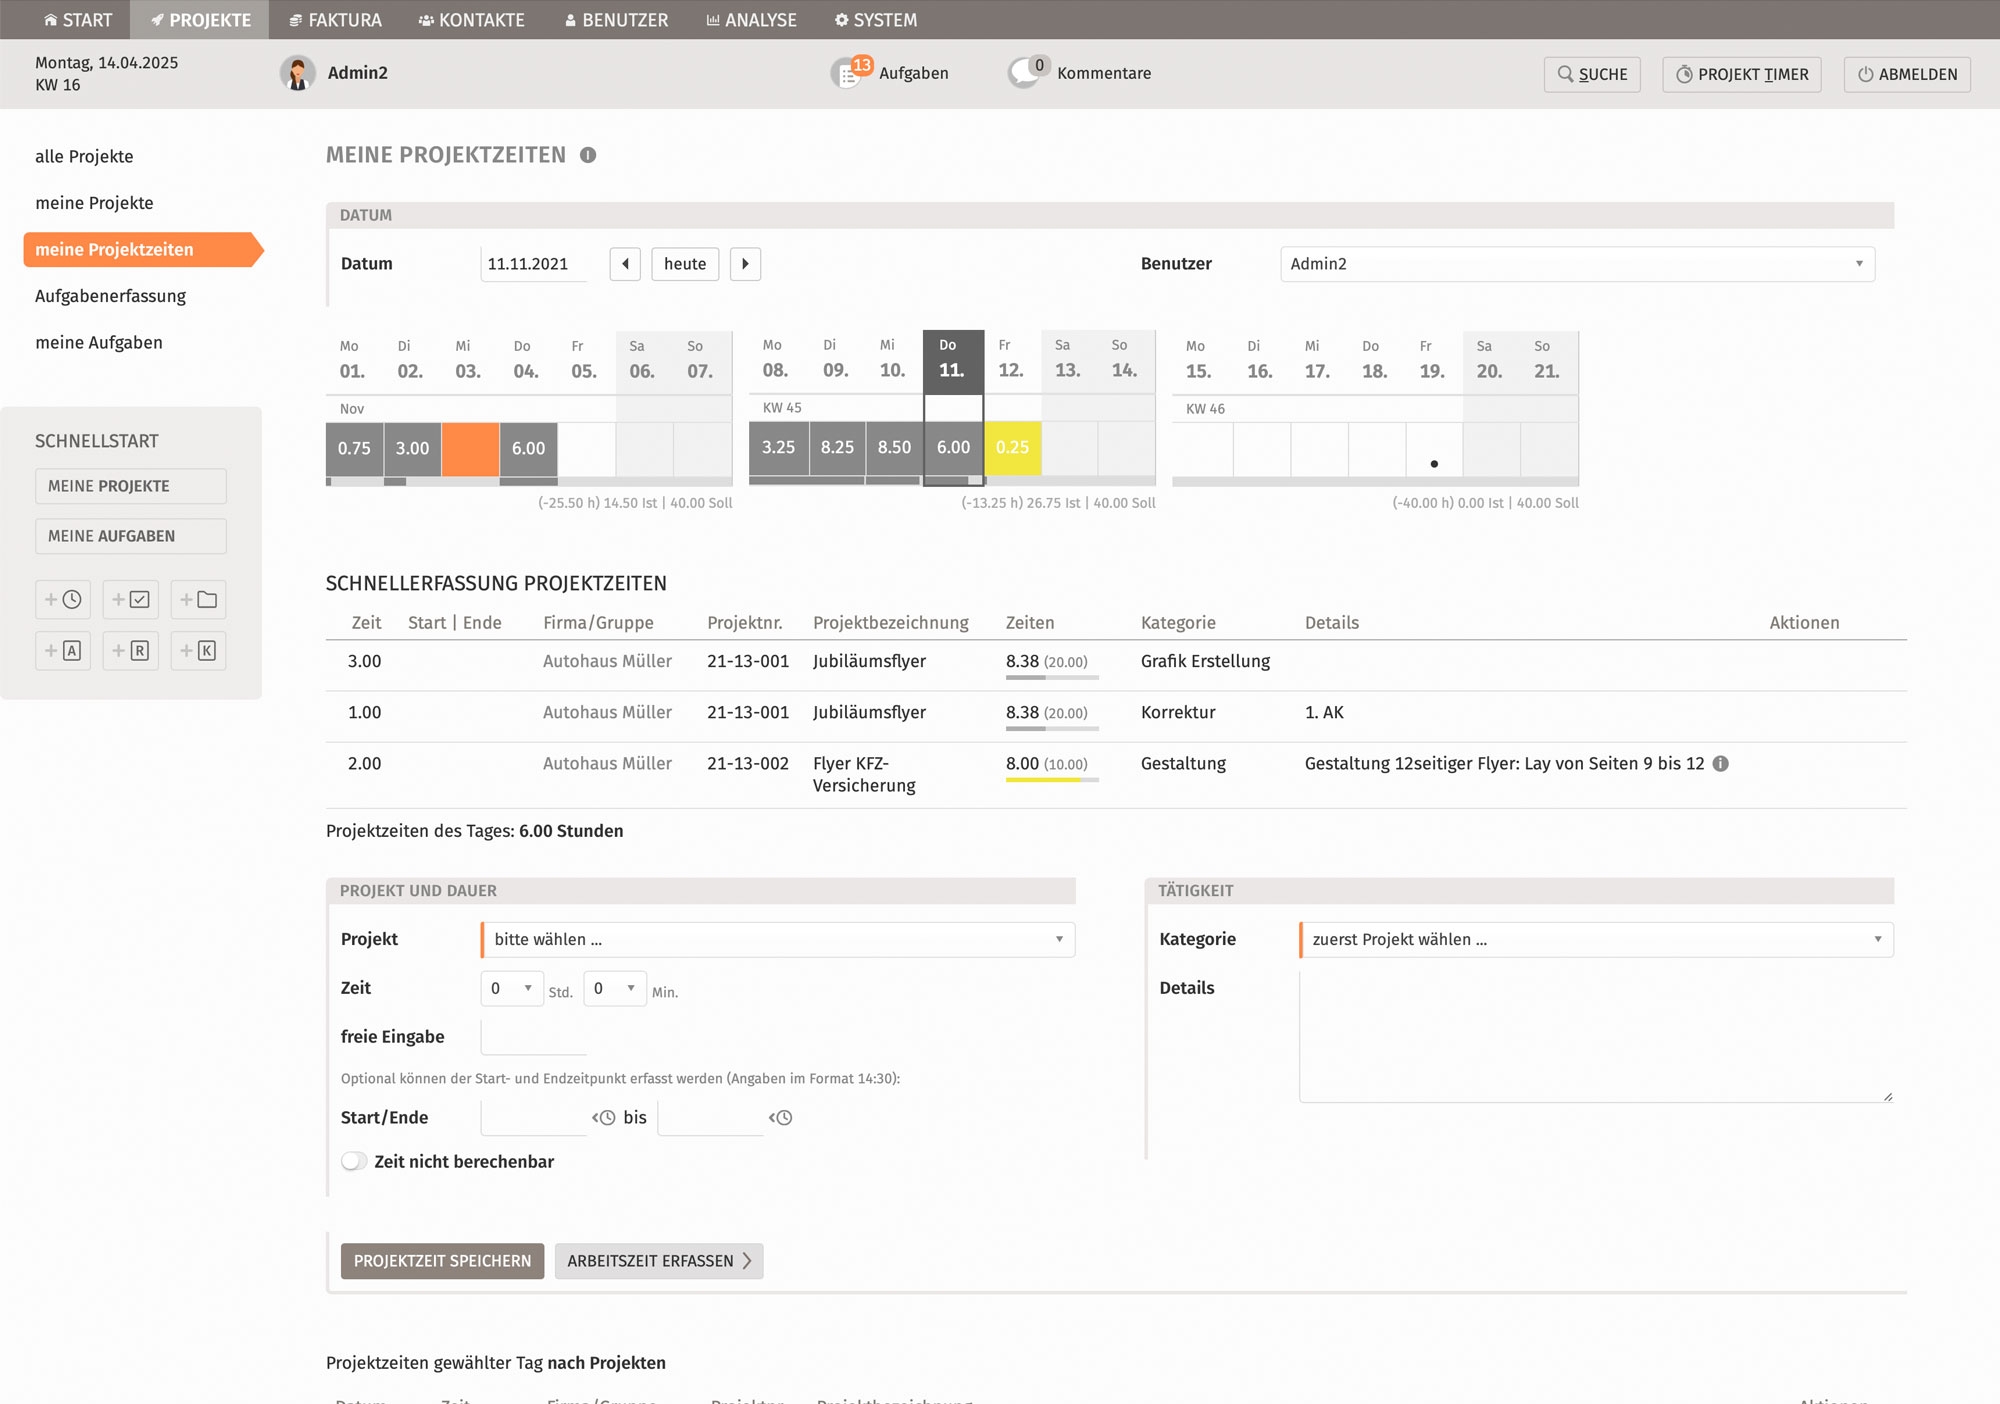Click the add A quickstart icon
This screenshot has width=2000, height=1404.
pyautogui.click(x=63, y=651)
